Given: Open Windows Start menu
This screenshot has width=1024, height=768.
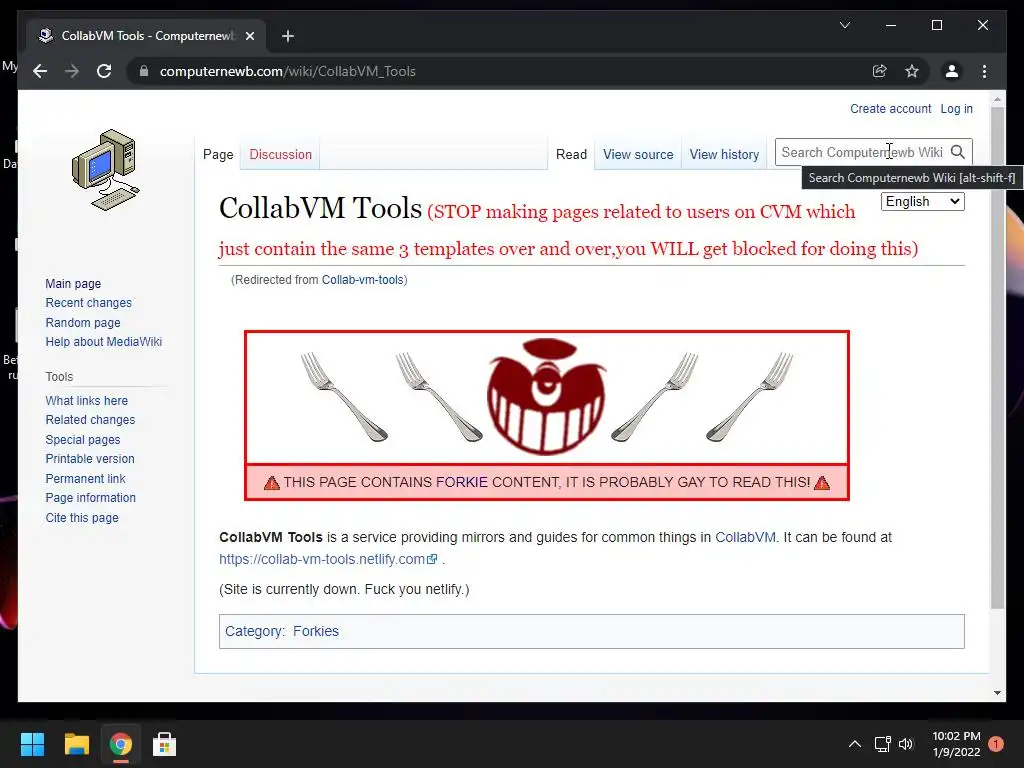Looking at the screenshot, I should pos(32,744).
